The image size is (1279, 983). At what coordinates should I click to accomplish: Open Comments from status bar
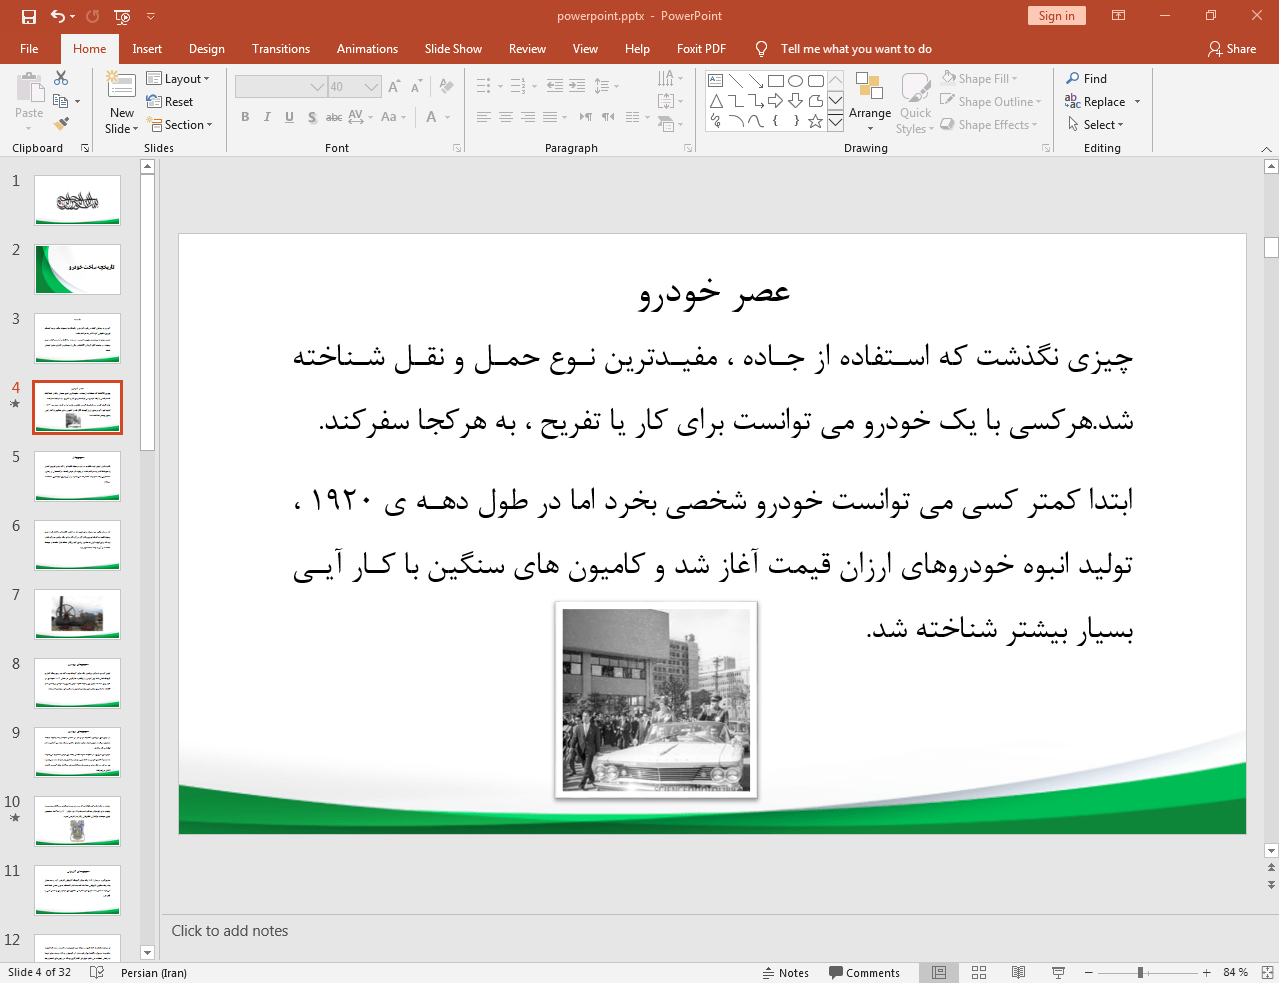coord(865,972)
